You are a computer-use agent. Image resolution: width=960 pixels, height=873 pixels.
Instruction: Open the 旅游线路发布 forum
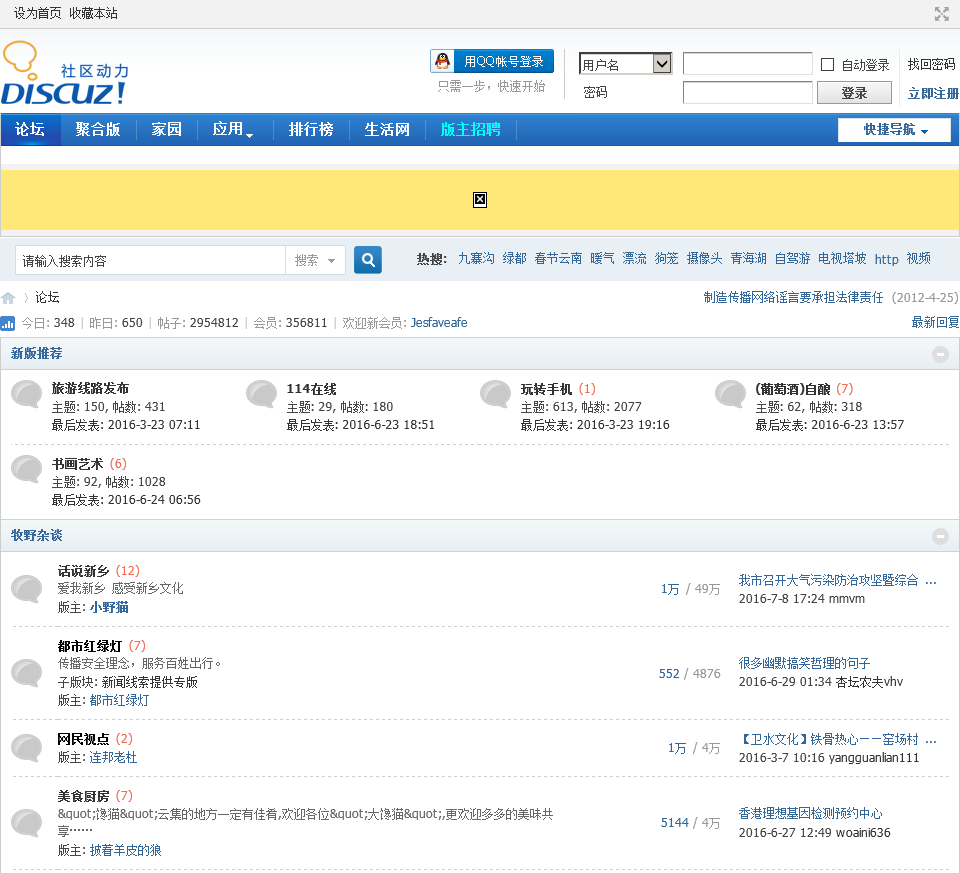click(x=90, y=388)
